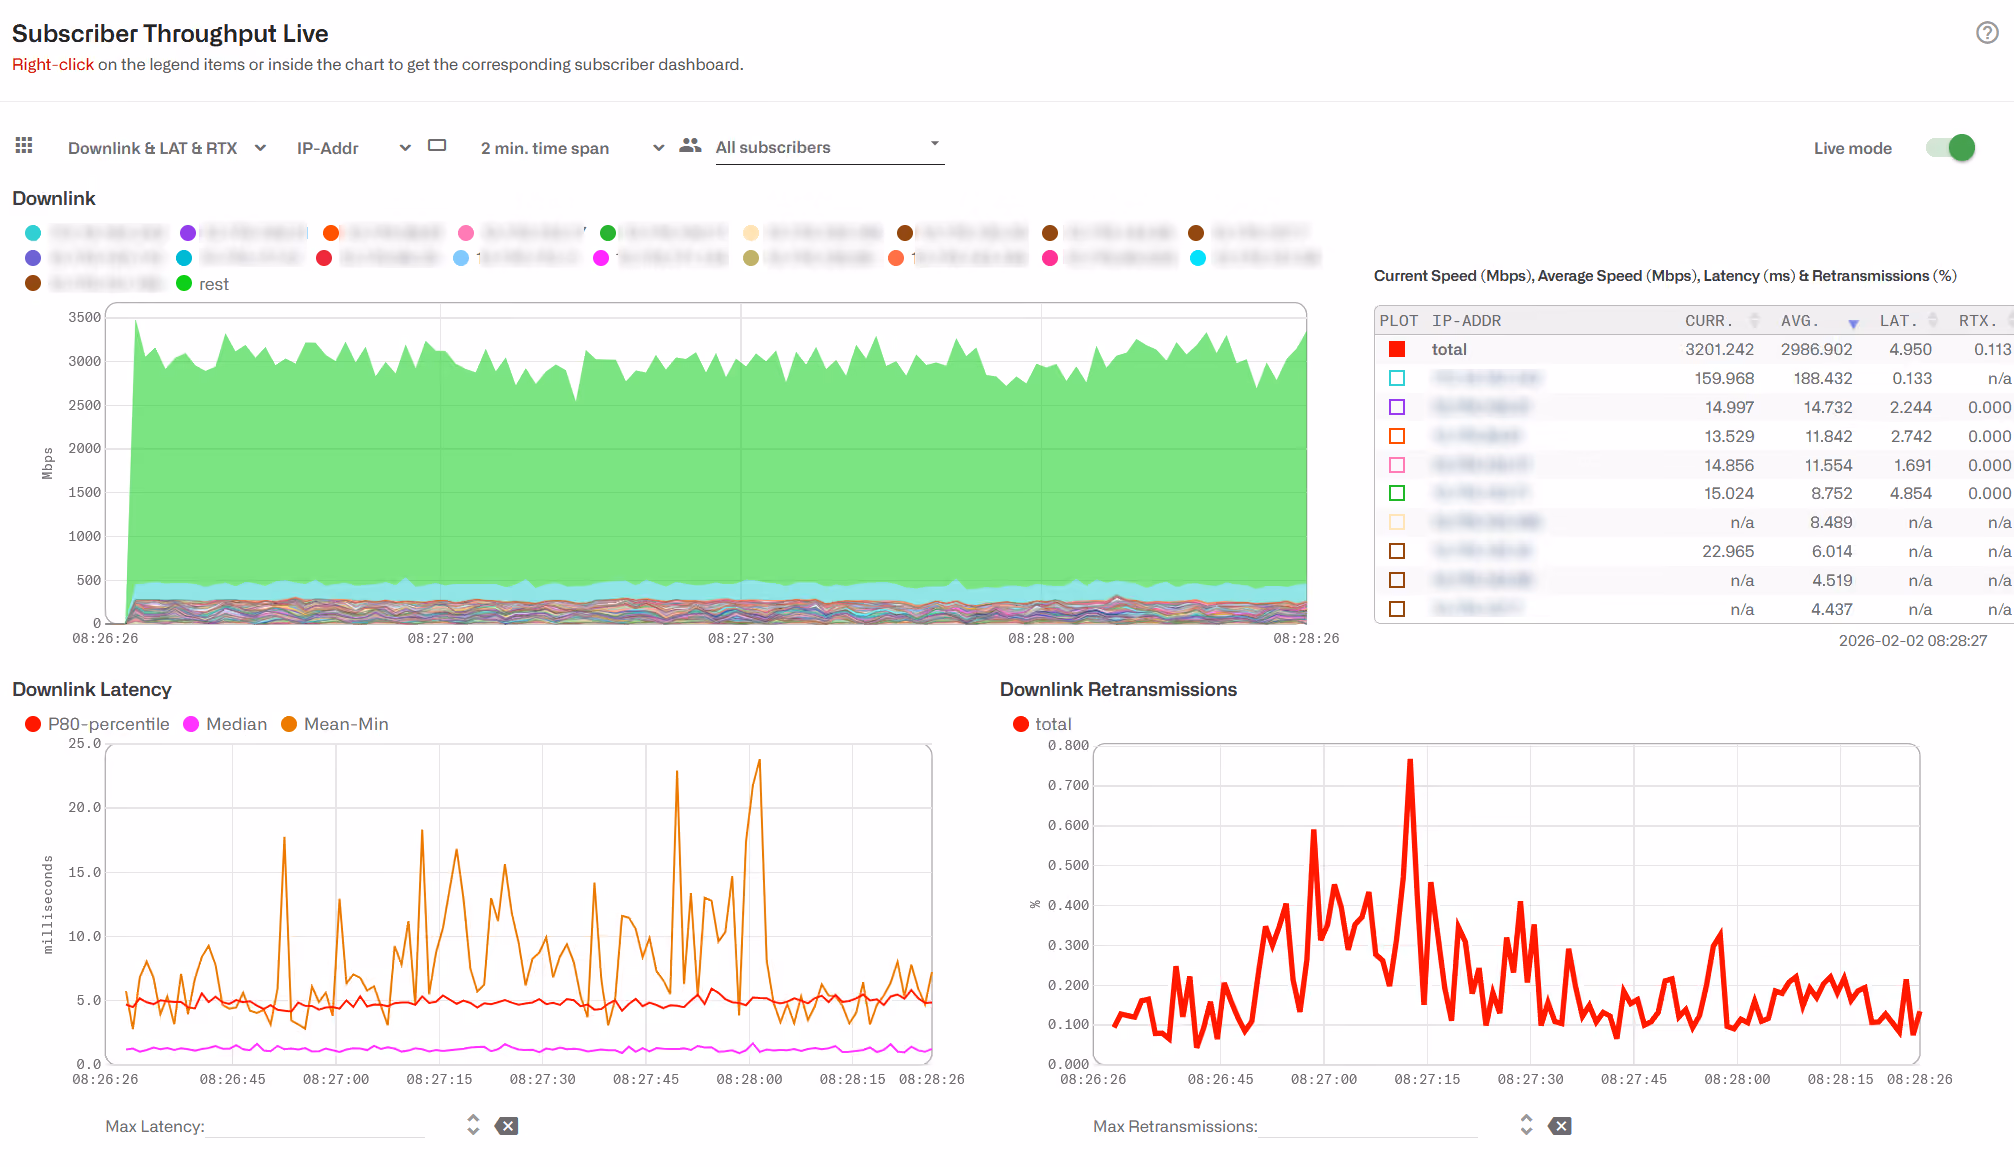Image resolution: width=2014 pixels, height=1167 pixels.
Task: Click the Right-click red hint text
Action: tap(53, 64)
